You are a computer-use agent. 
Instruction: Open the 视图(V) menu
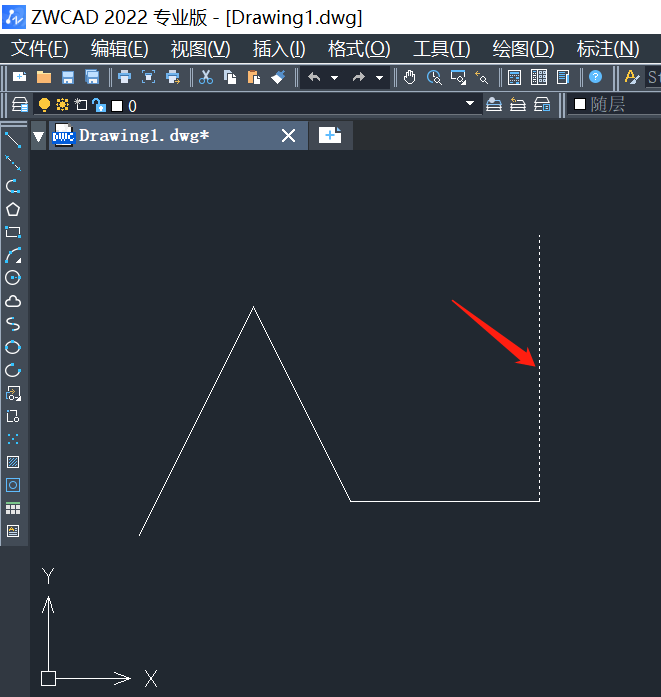pyautogui.click(x=200, y=49)
